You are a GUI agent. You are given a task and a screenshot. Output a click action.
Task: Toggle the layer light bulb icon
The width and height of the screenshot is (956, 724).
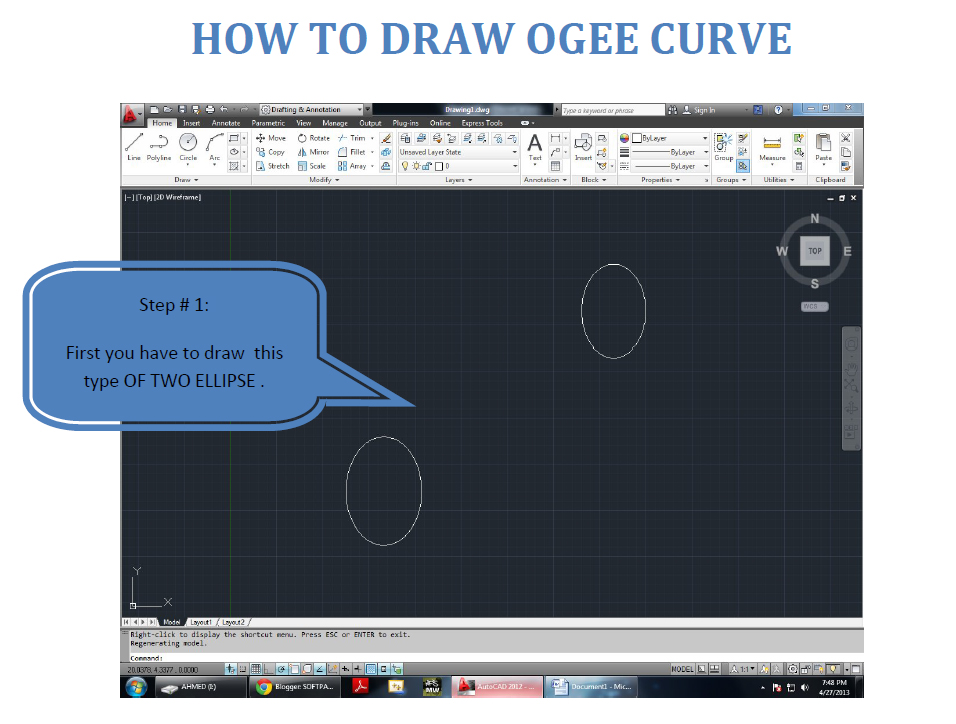click(405, 164)
